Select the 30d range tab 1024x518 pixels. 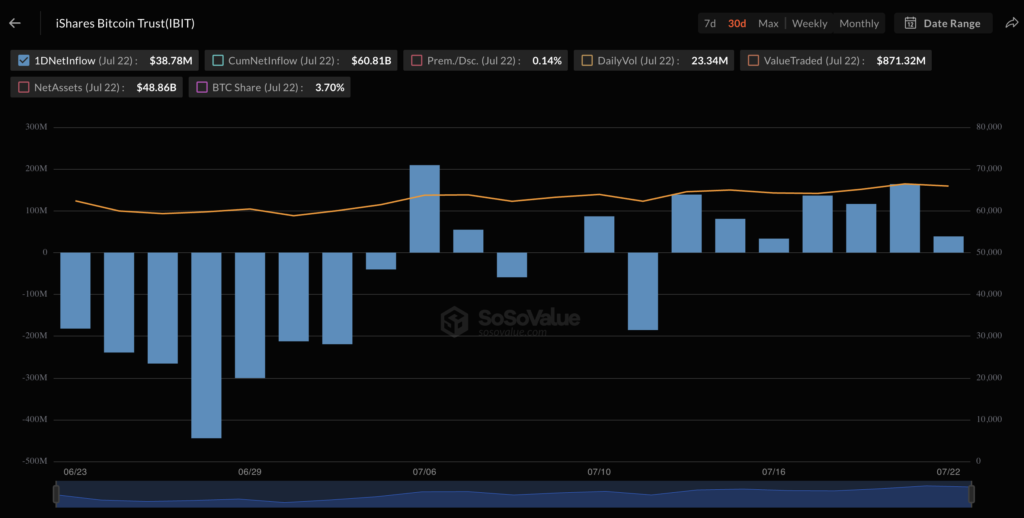coord(737,23)
